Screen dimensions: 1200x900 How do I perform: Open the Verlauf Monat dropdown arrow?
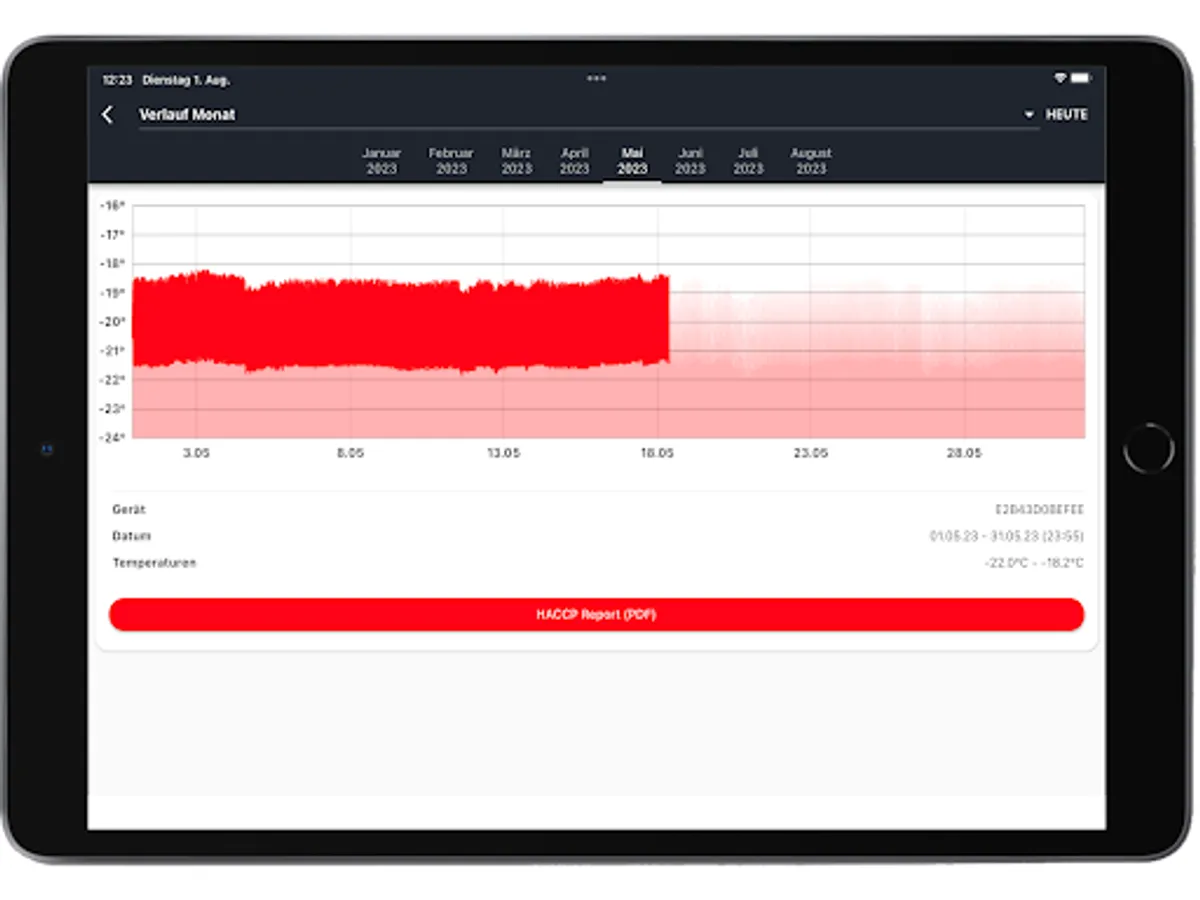click(1029, 115)
